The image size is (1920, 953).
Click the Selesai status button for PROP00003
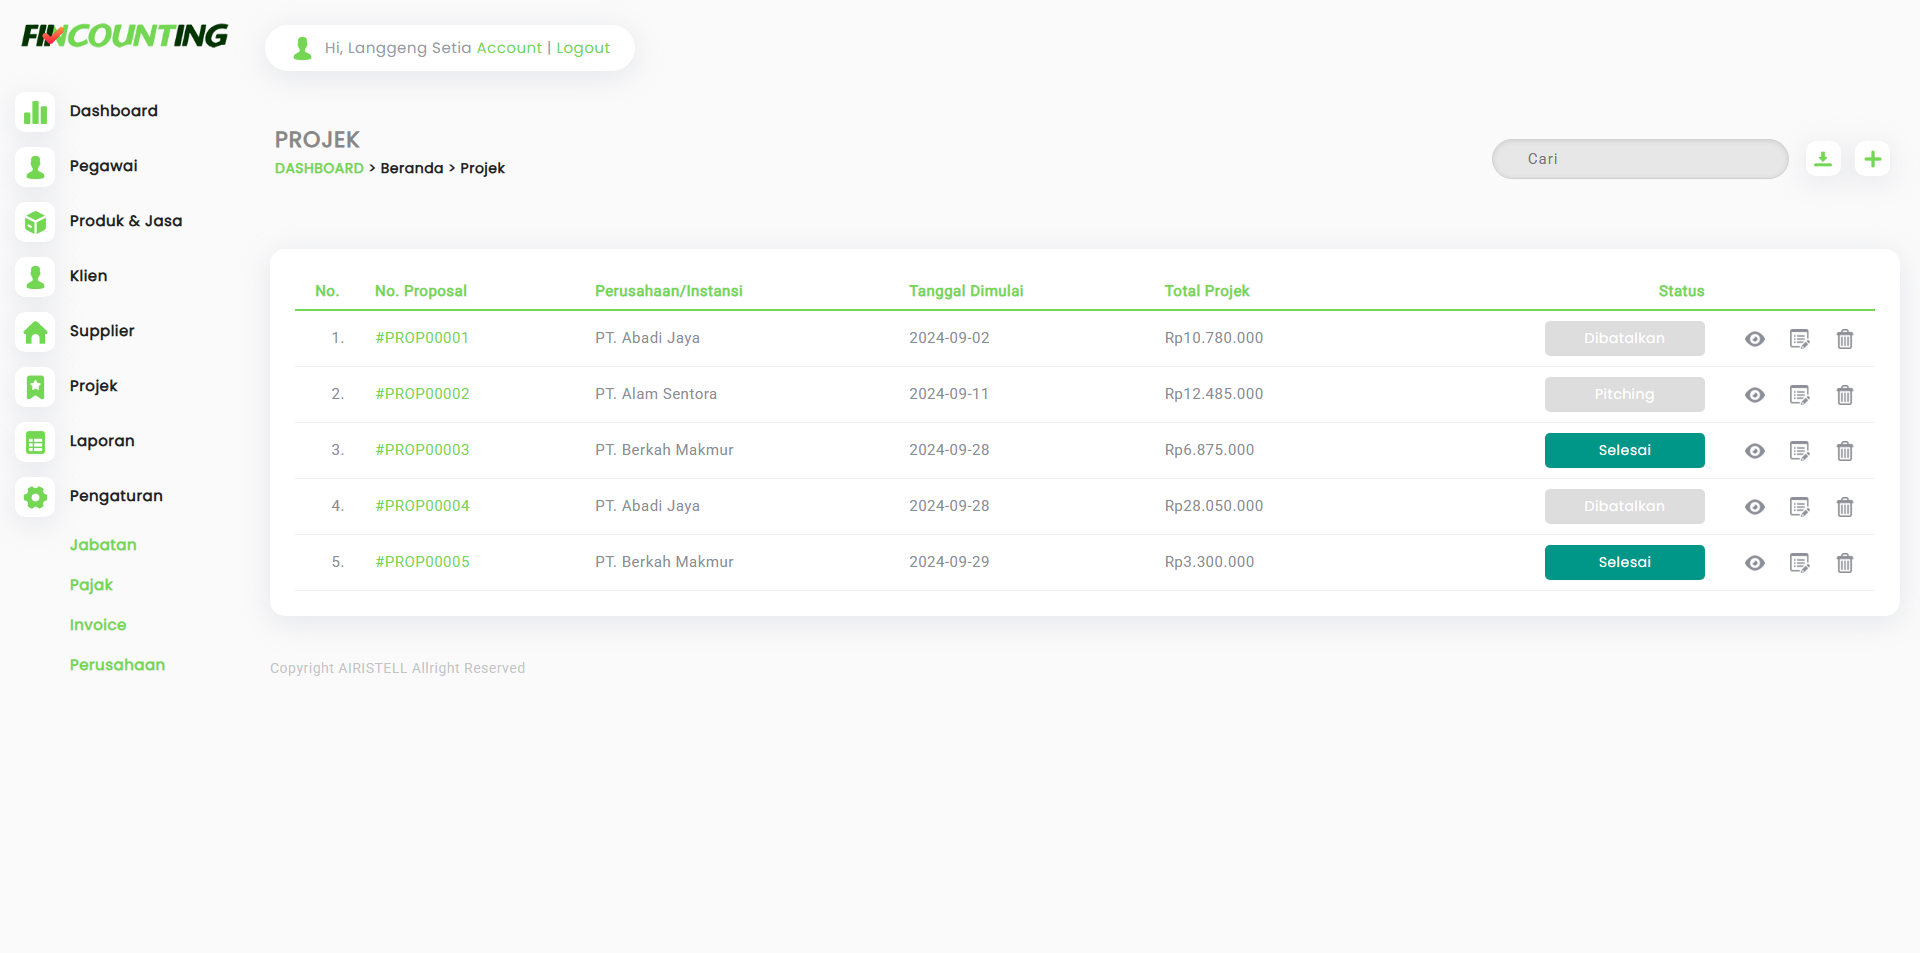pos(1624,451)
